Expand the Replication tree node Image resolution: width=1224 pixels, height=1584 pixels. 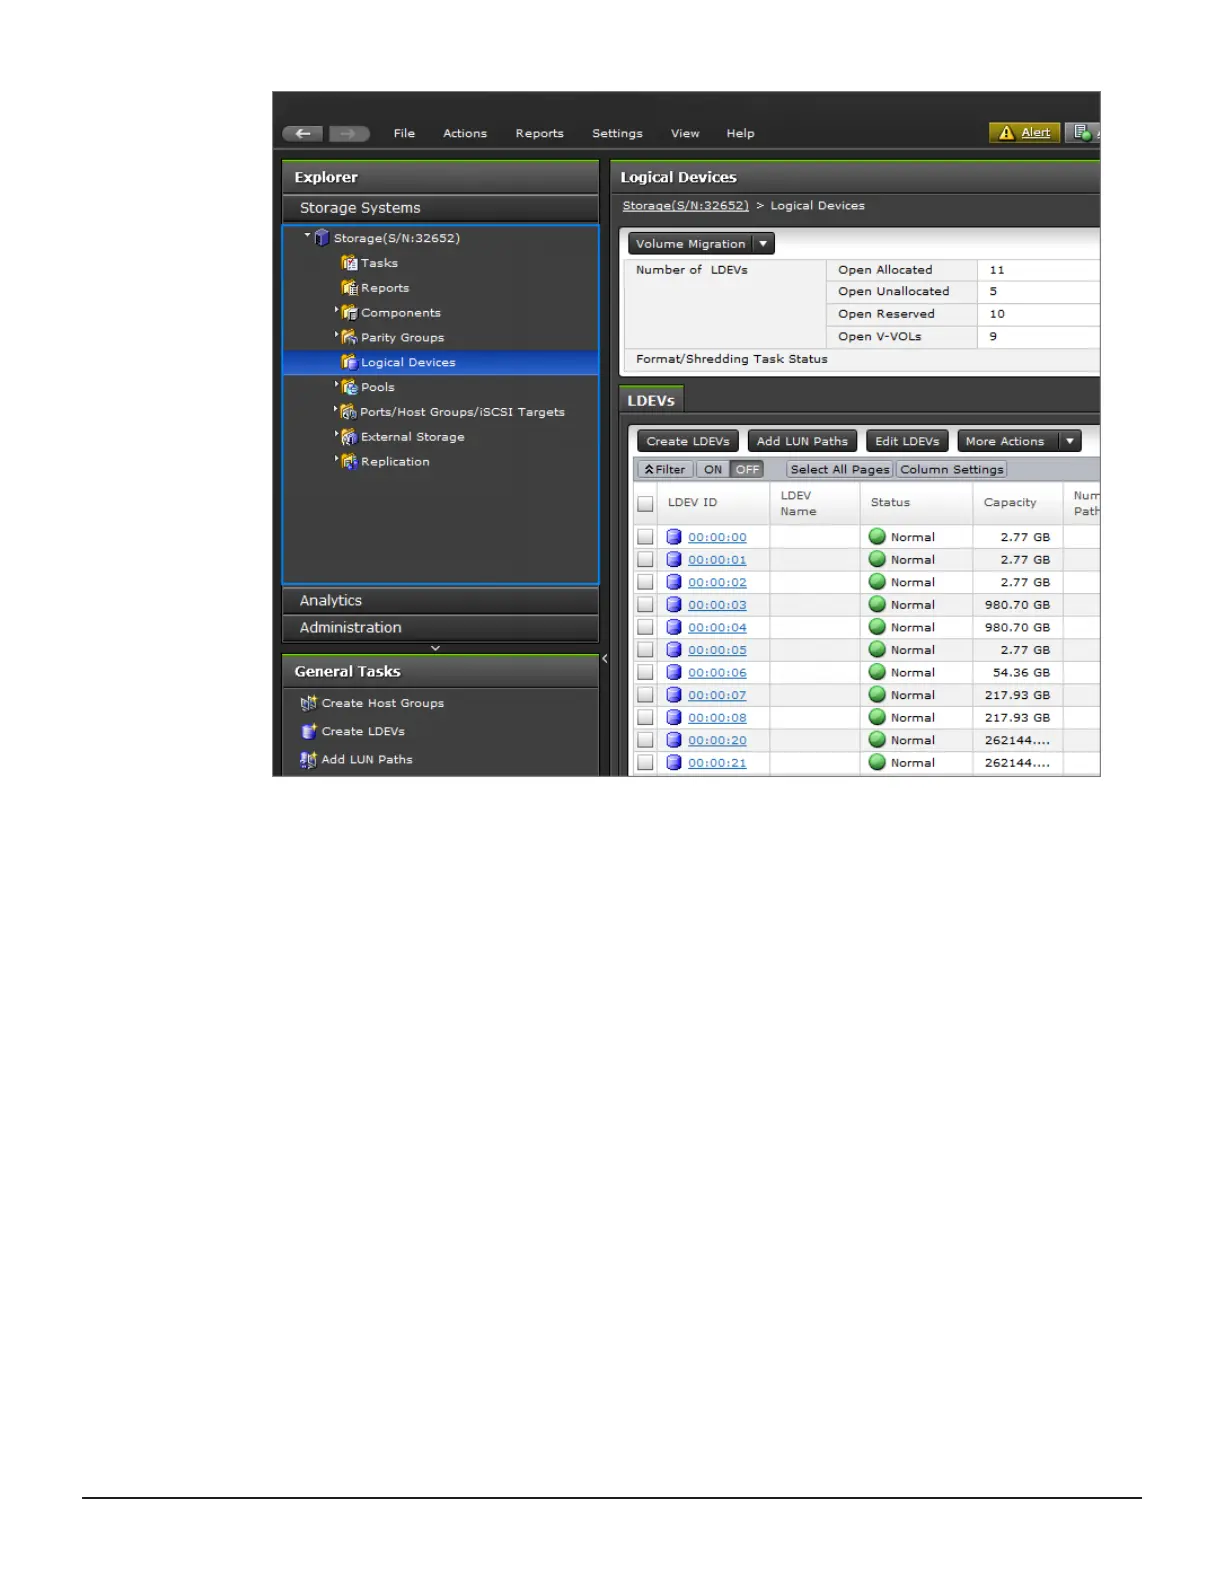pos(336,459)
